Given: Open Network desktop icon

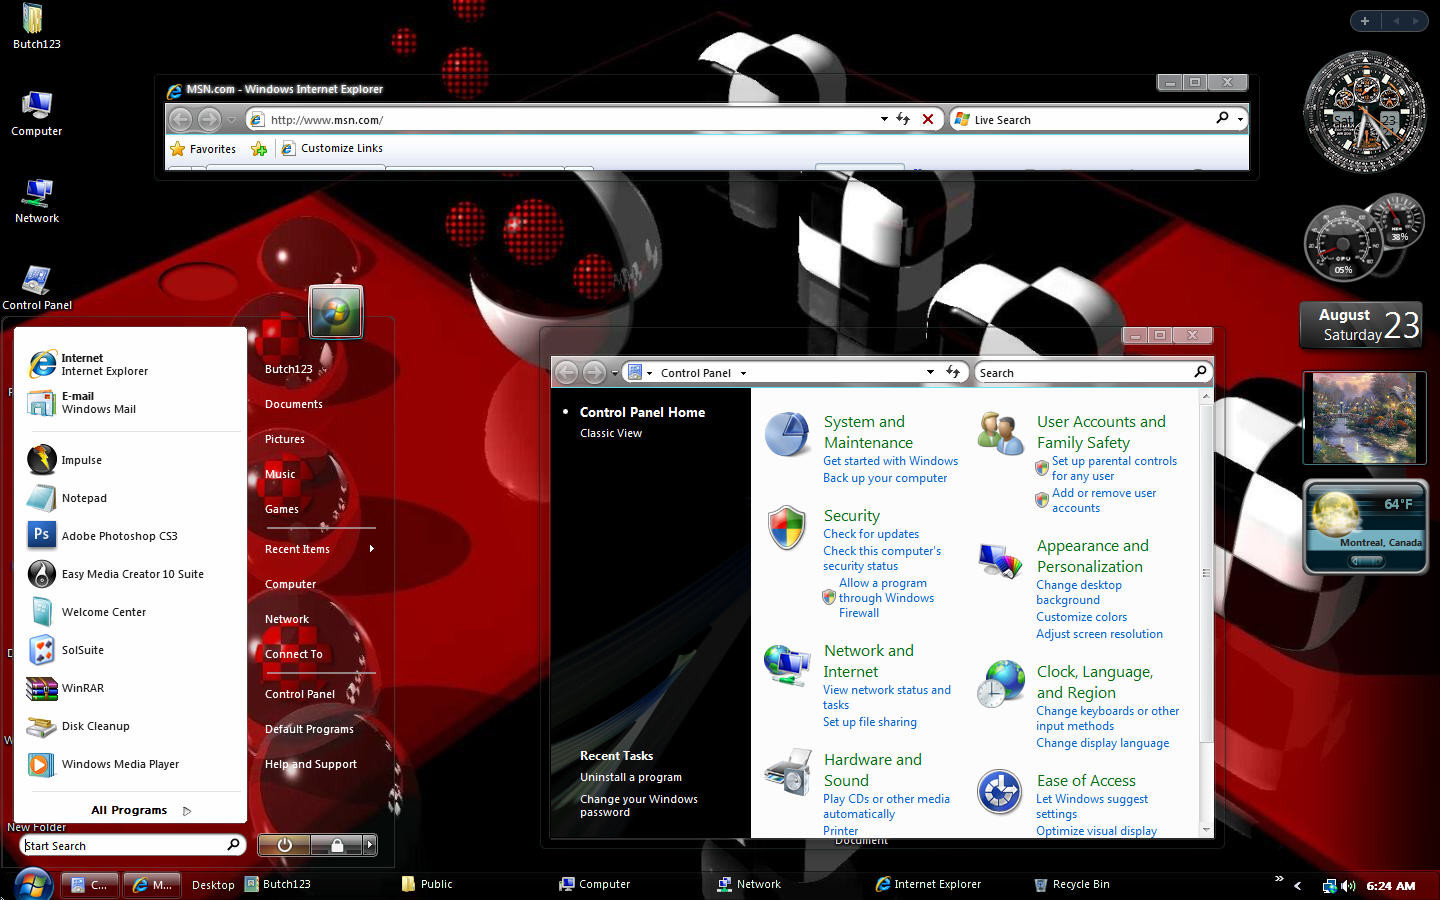Looking at the screenshot, I should (x=36, y=201).
